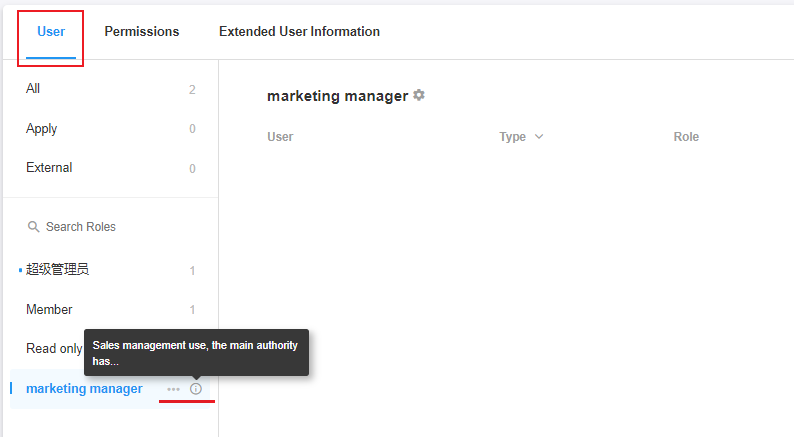Expand the Type column filter chevron
The image size is (794, 437).
tap(539, 137)
